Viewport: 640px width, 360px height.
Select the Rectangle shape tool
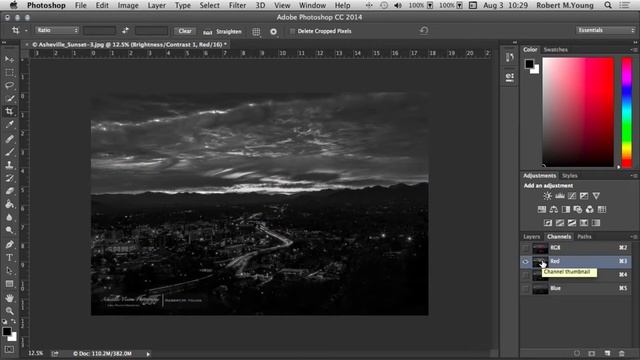9,284
